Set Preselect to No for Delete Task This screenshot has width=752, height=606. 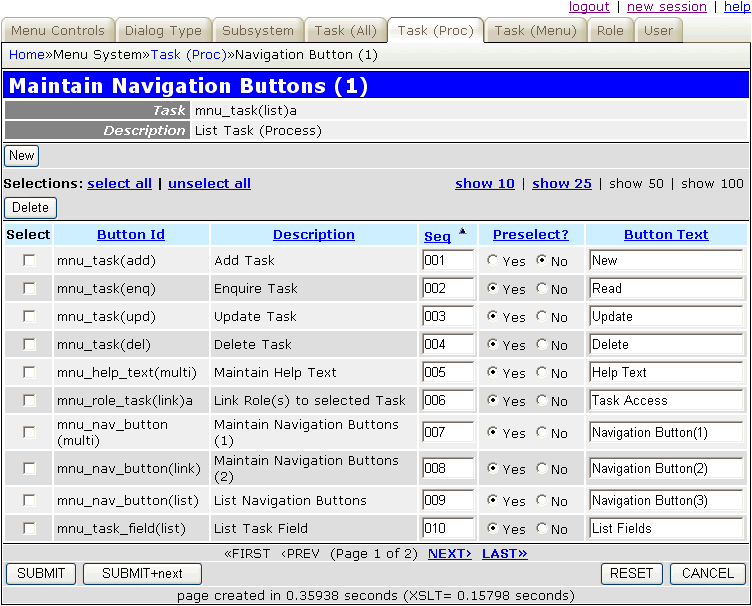tap(542, 344)
